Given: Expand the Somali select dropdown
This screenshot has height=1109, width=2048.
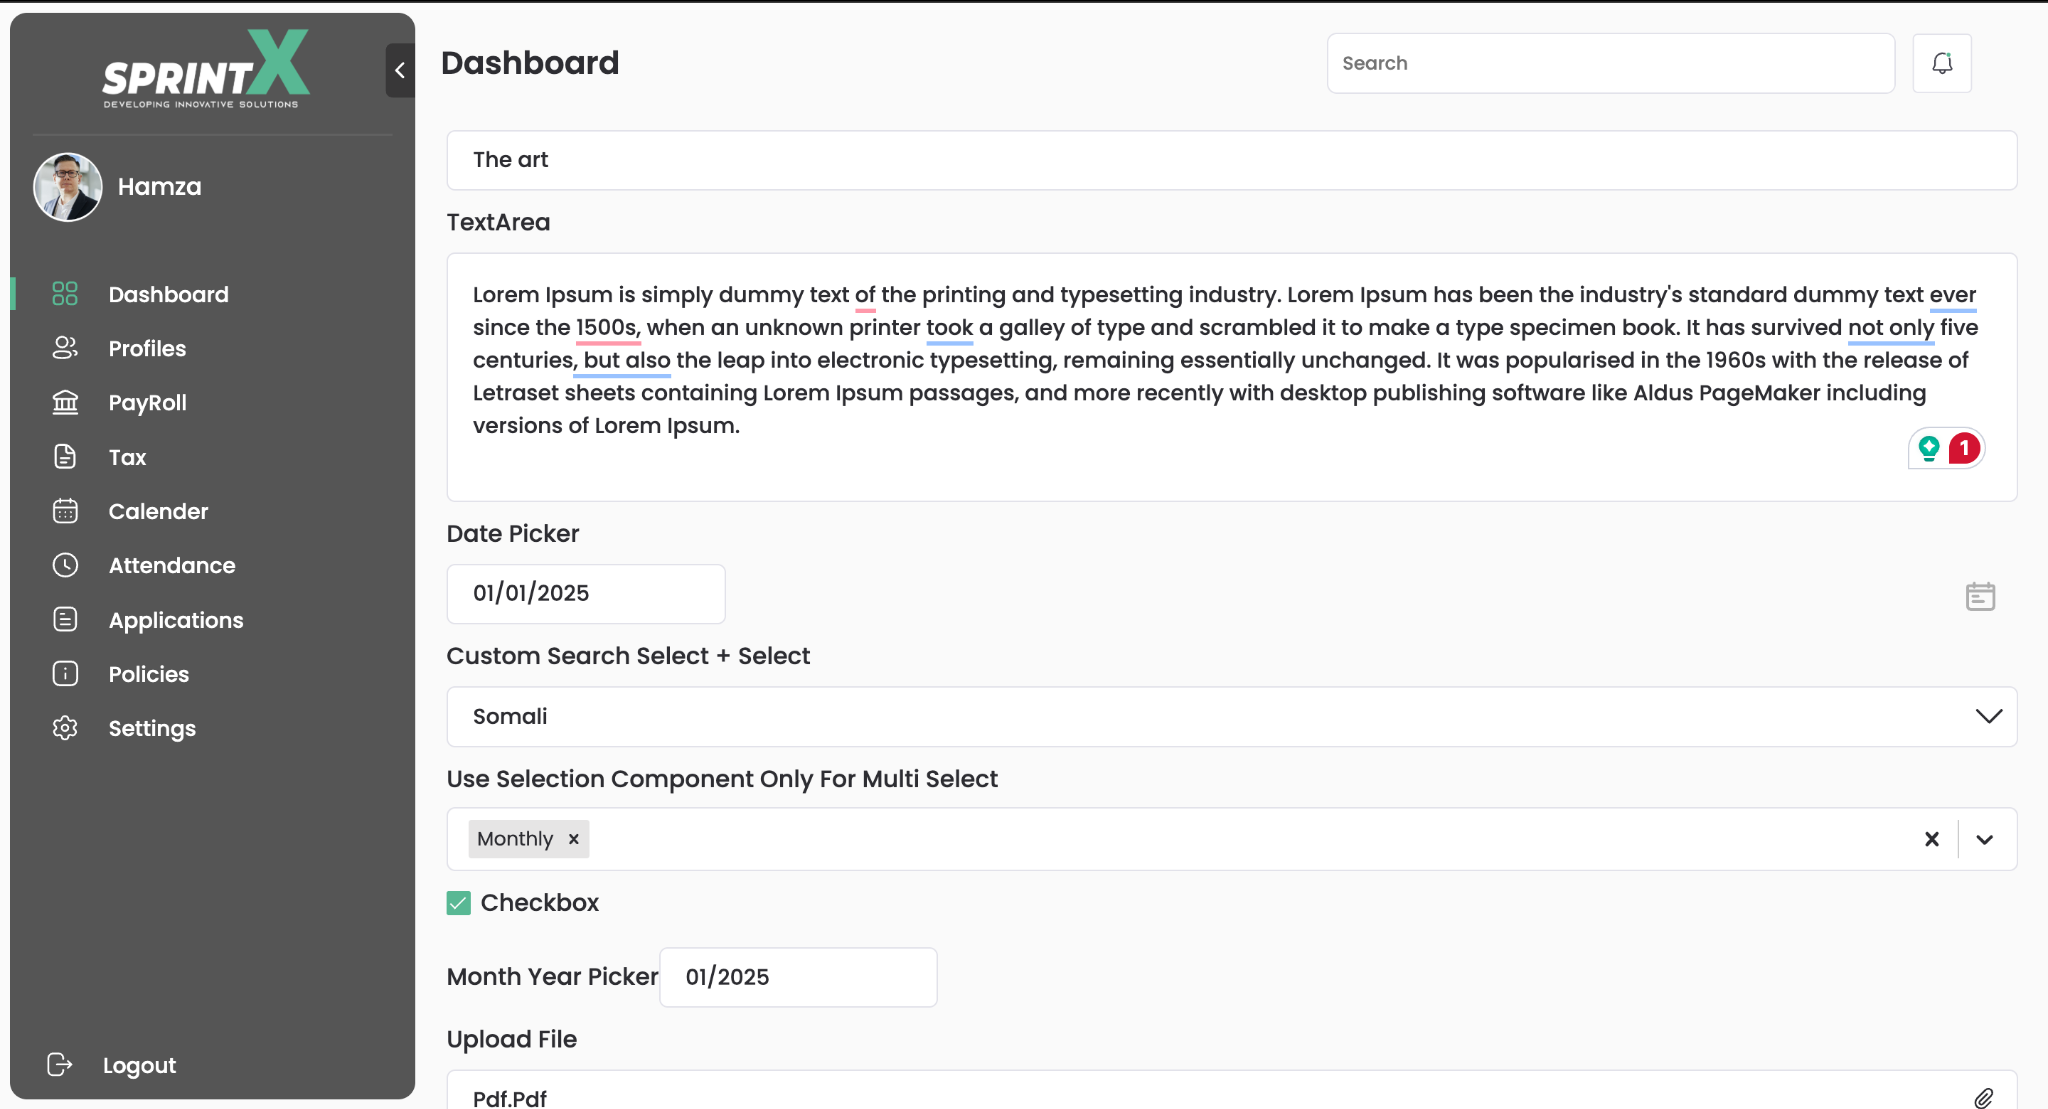Looking at the screenshot, I should [1988, 716].
